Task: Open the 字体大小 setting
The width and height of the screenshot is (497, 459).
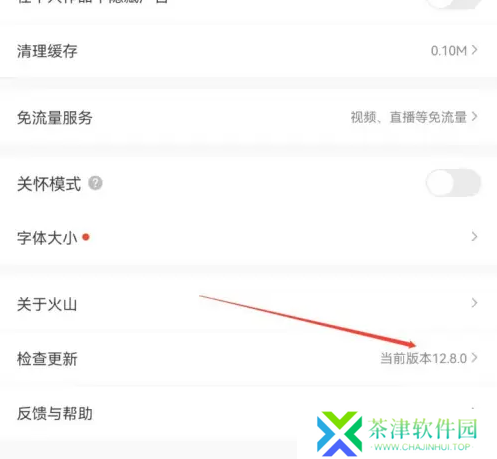Action: click(x=248, y=237)
